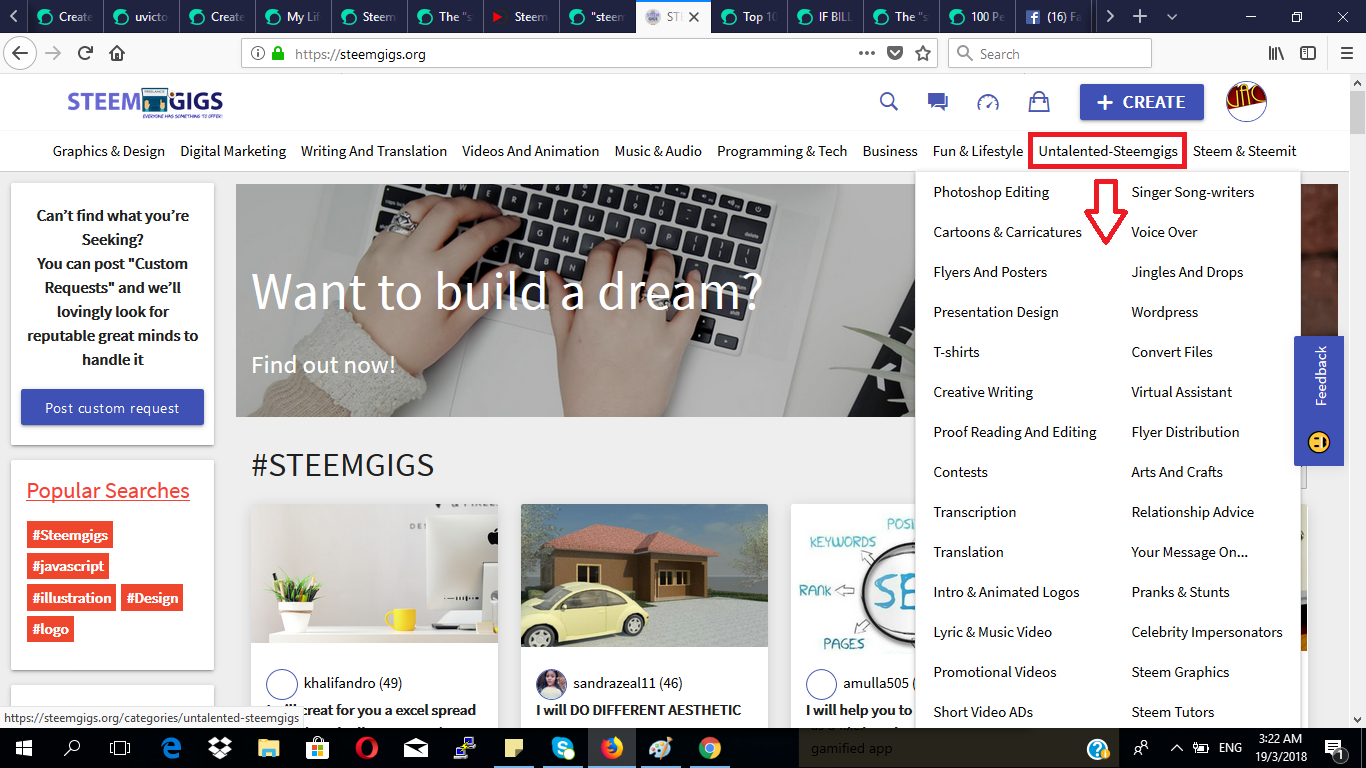The image size is (1366, 768).
Task: Click the Popular Searches heading link
Action: click(x=108, y=491)
